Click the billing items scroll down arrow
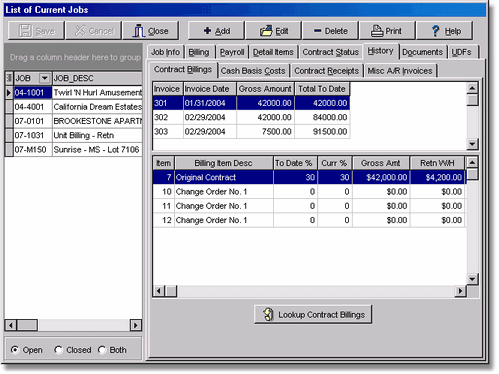The height and width of the screenshot is (374, 499). [x=472, y=279]
